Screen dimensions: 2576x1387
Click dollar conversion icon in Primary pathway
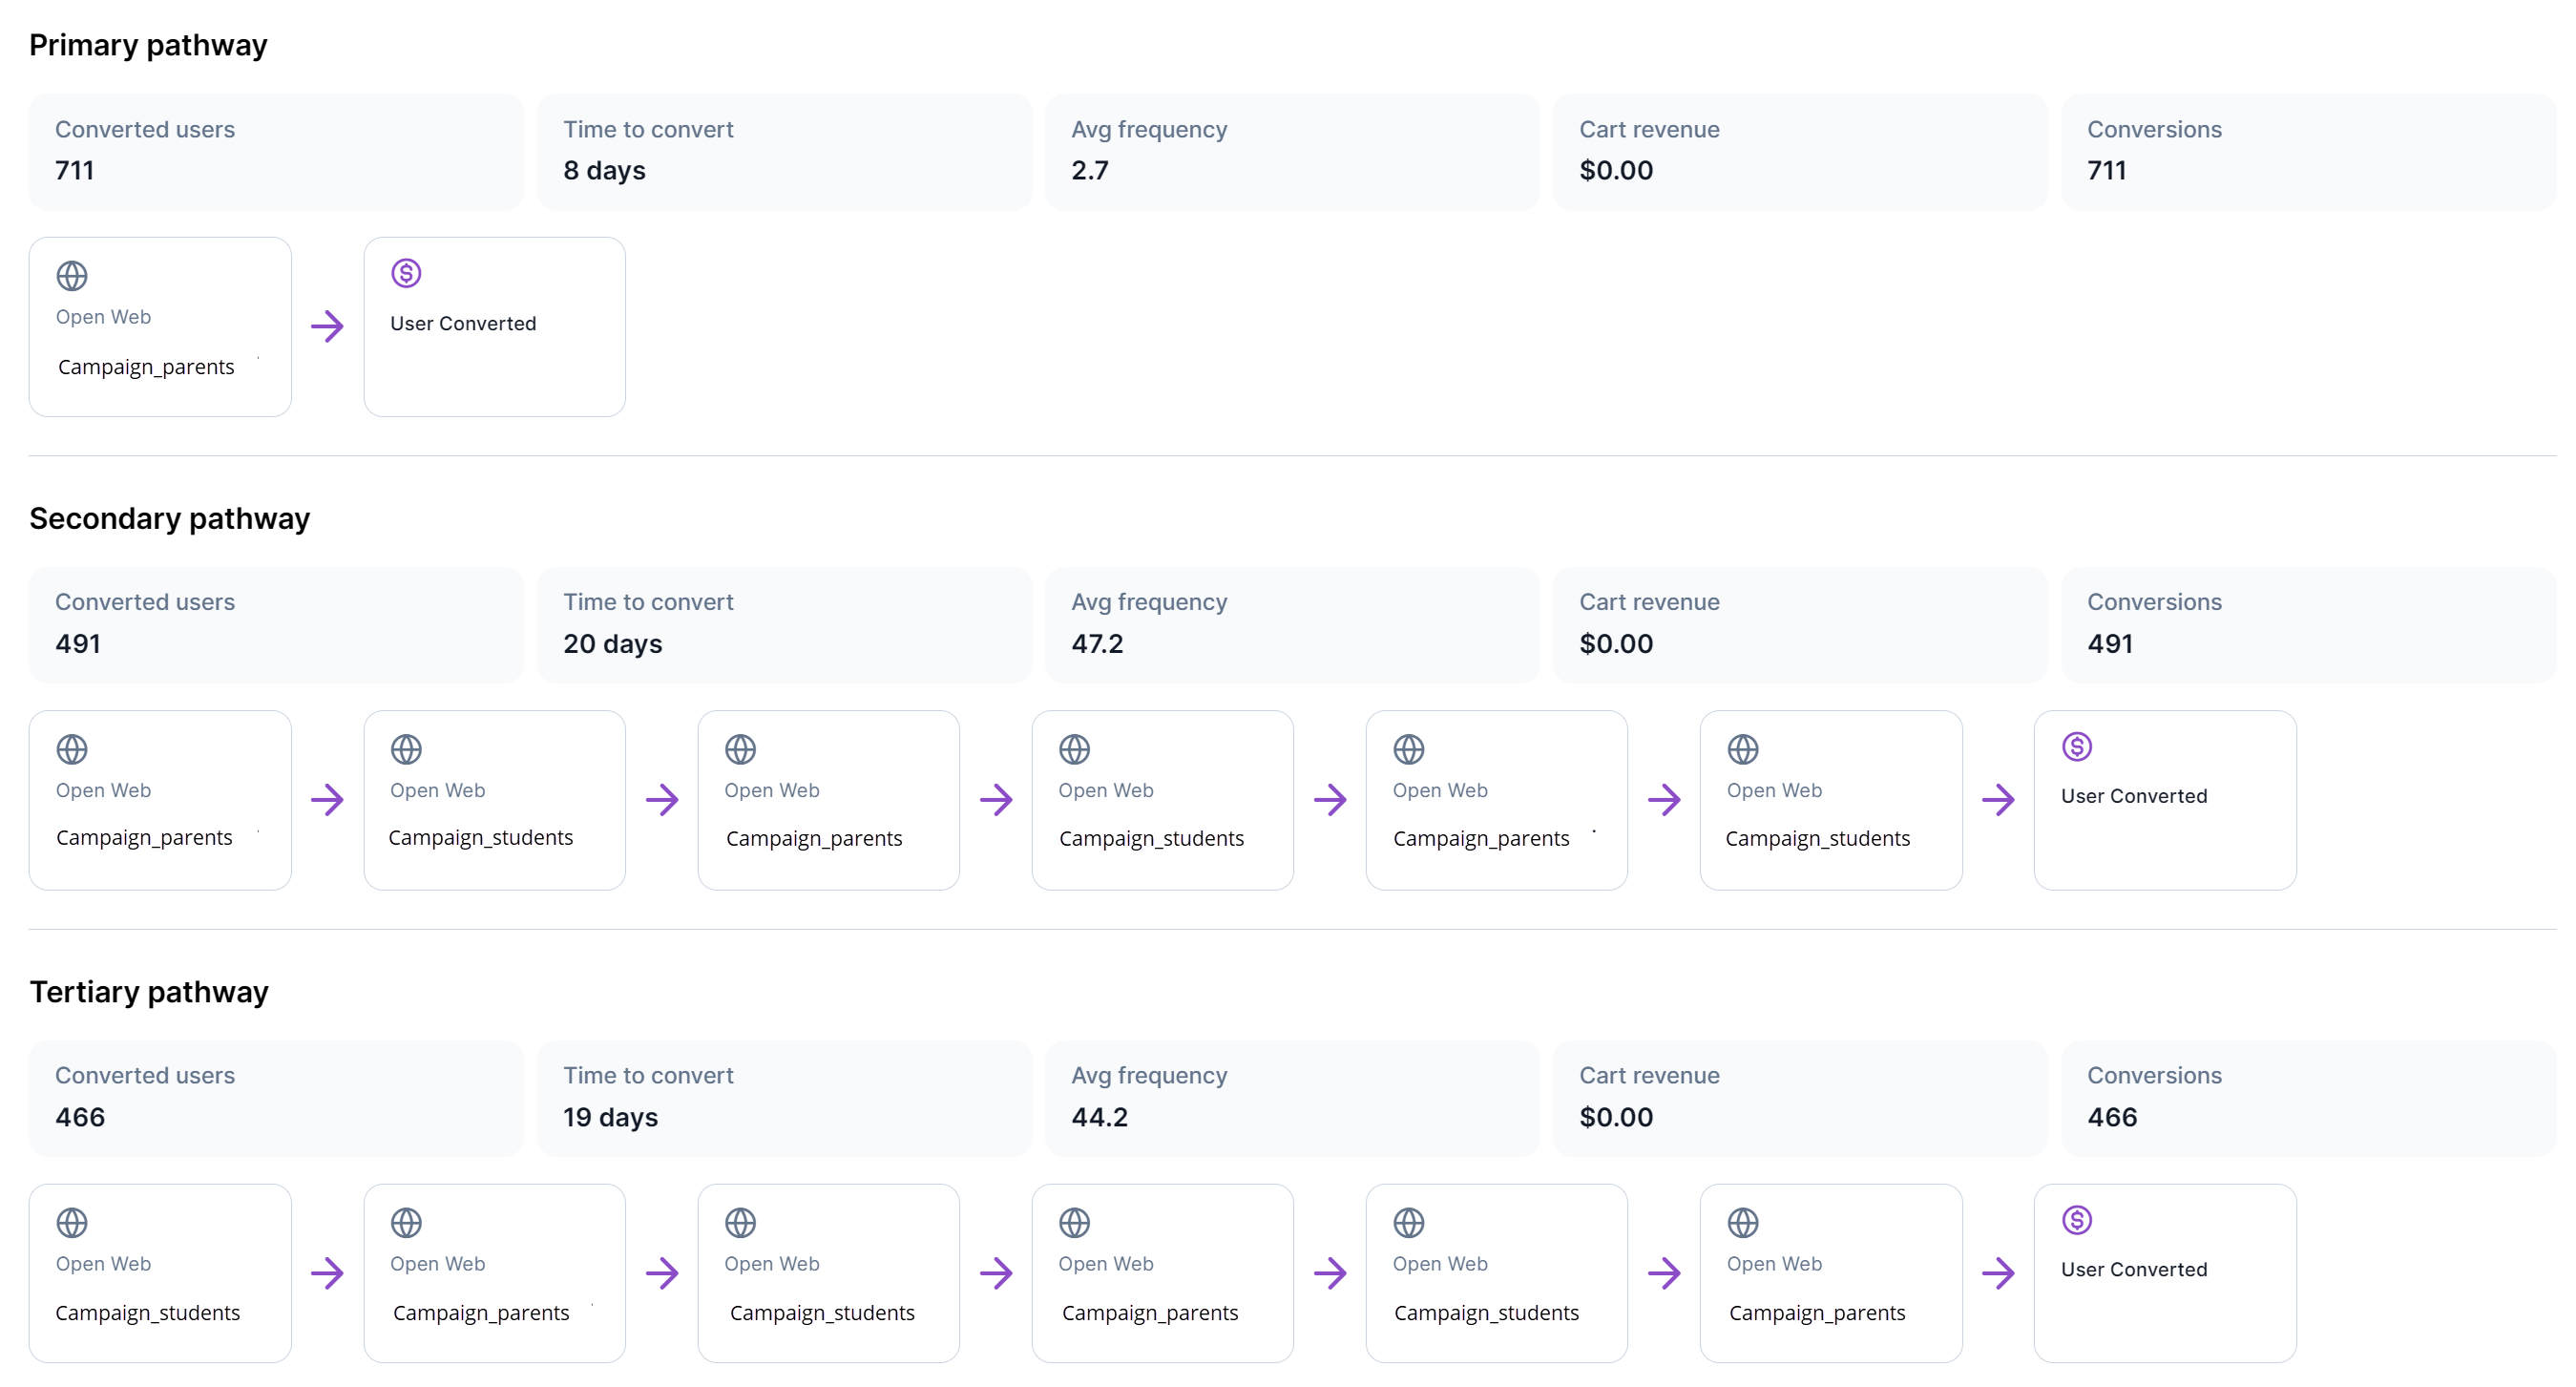pyautogui.click(x=406, y=273)
